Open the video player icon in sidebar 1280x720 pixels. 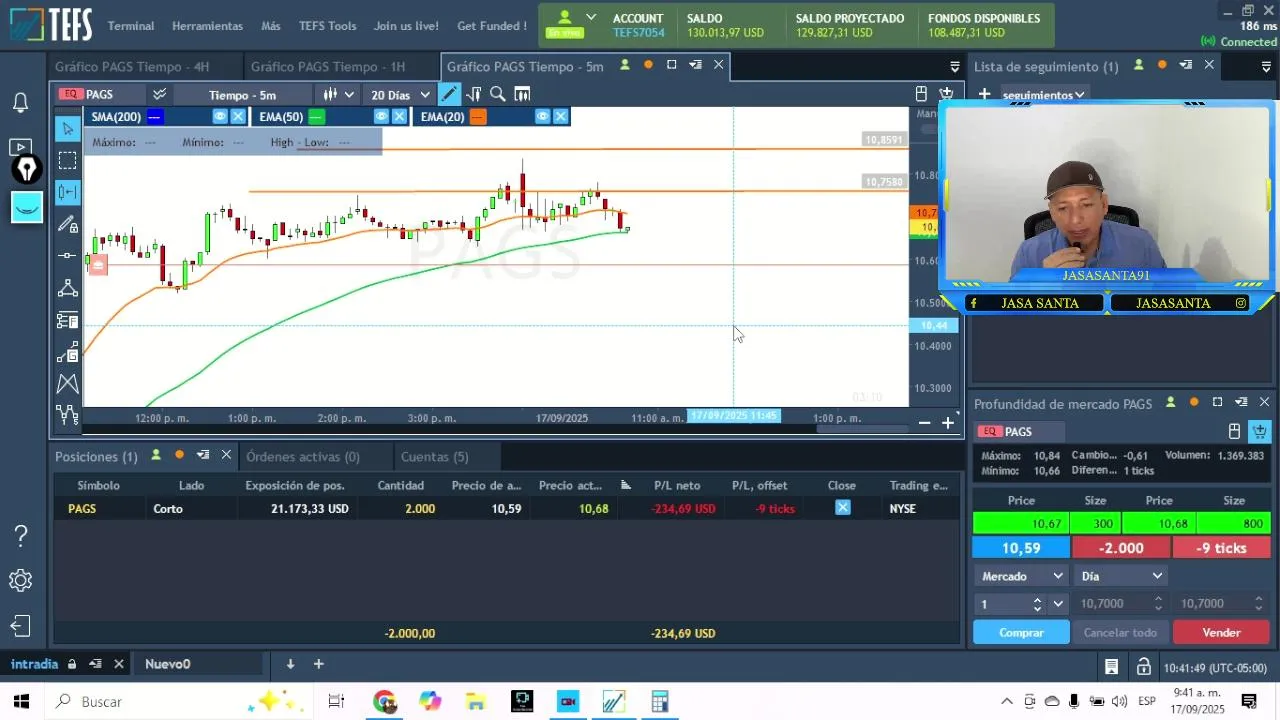[20, 147]
